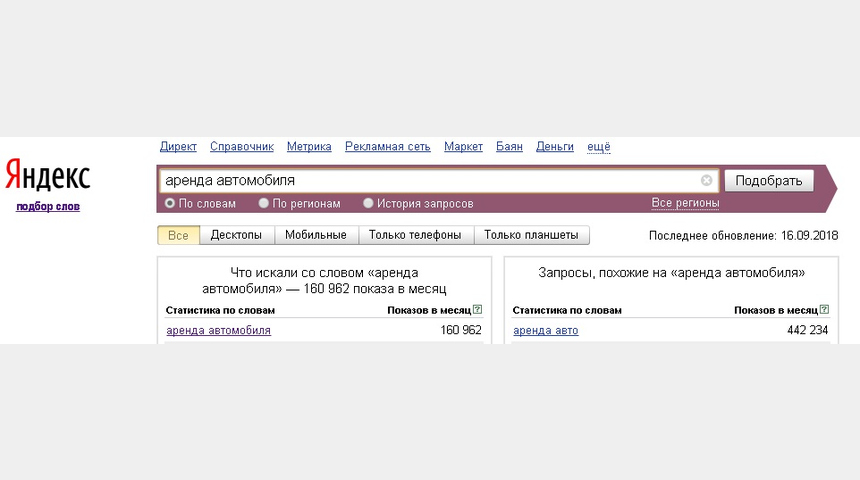860x480 pixels.
Task: Open the Маркет link
Action: click(463, 146)
